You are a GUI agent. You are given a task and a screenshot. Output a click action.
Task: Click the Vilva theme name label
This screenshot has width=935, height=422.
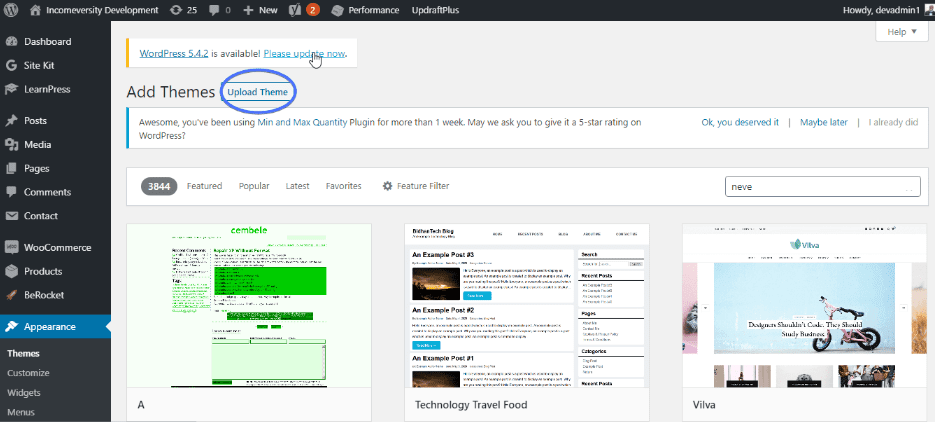[x=704, y=405]
